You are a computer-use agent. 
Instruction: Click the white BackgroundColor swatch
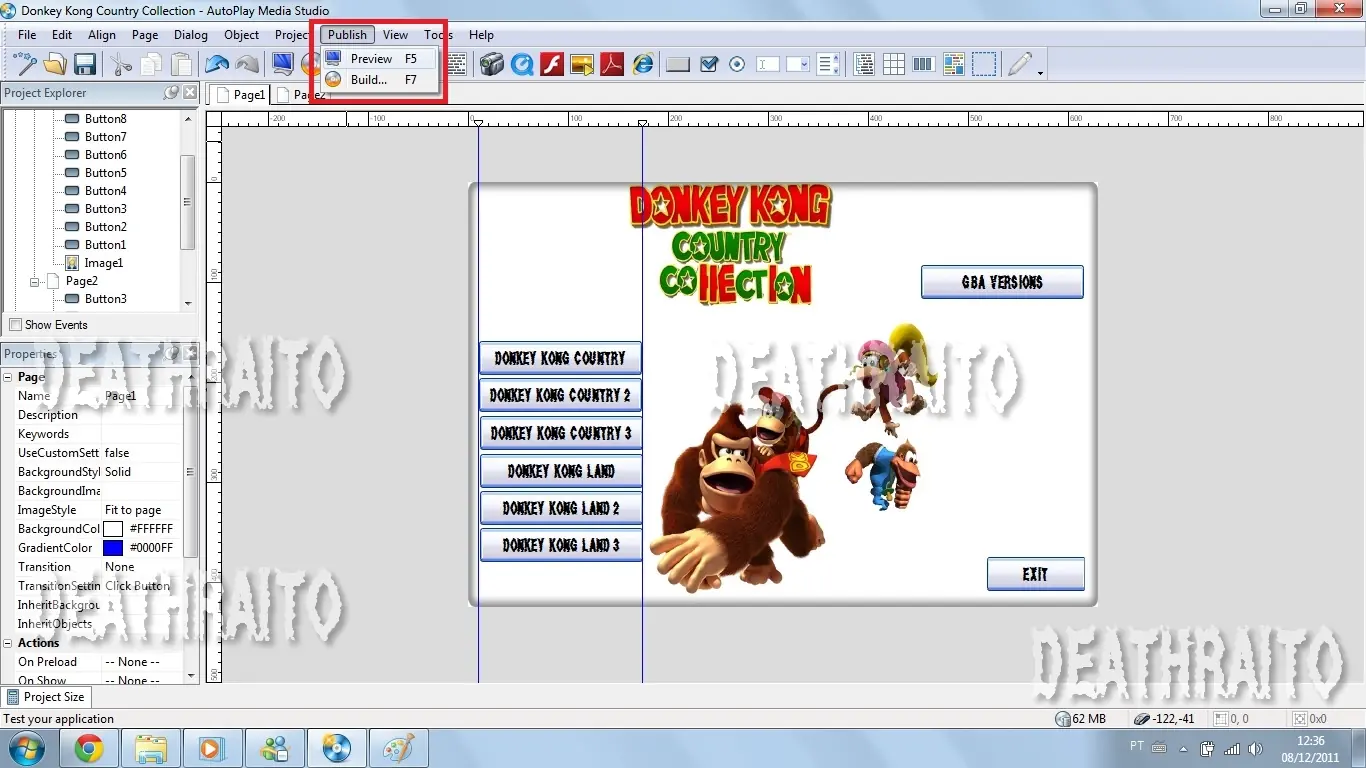[x=113, y=529]
